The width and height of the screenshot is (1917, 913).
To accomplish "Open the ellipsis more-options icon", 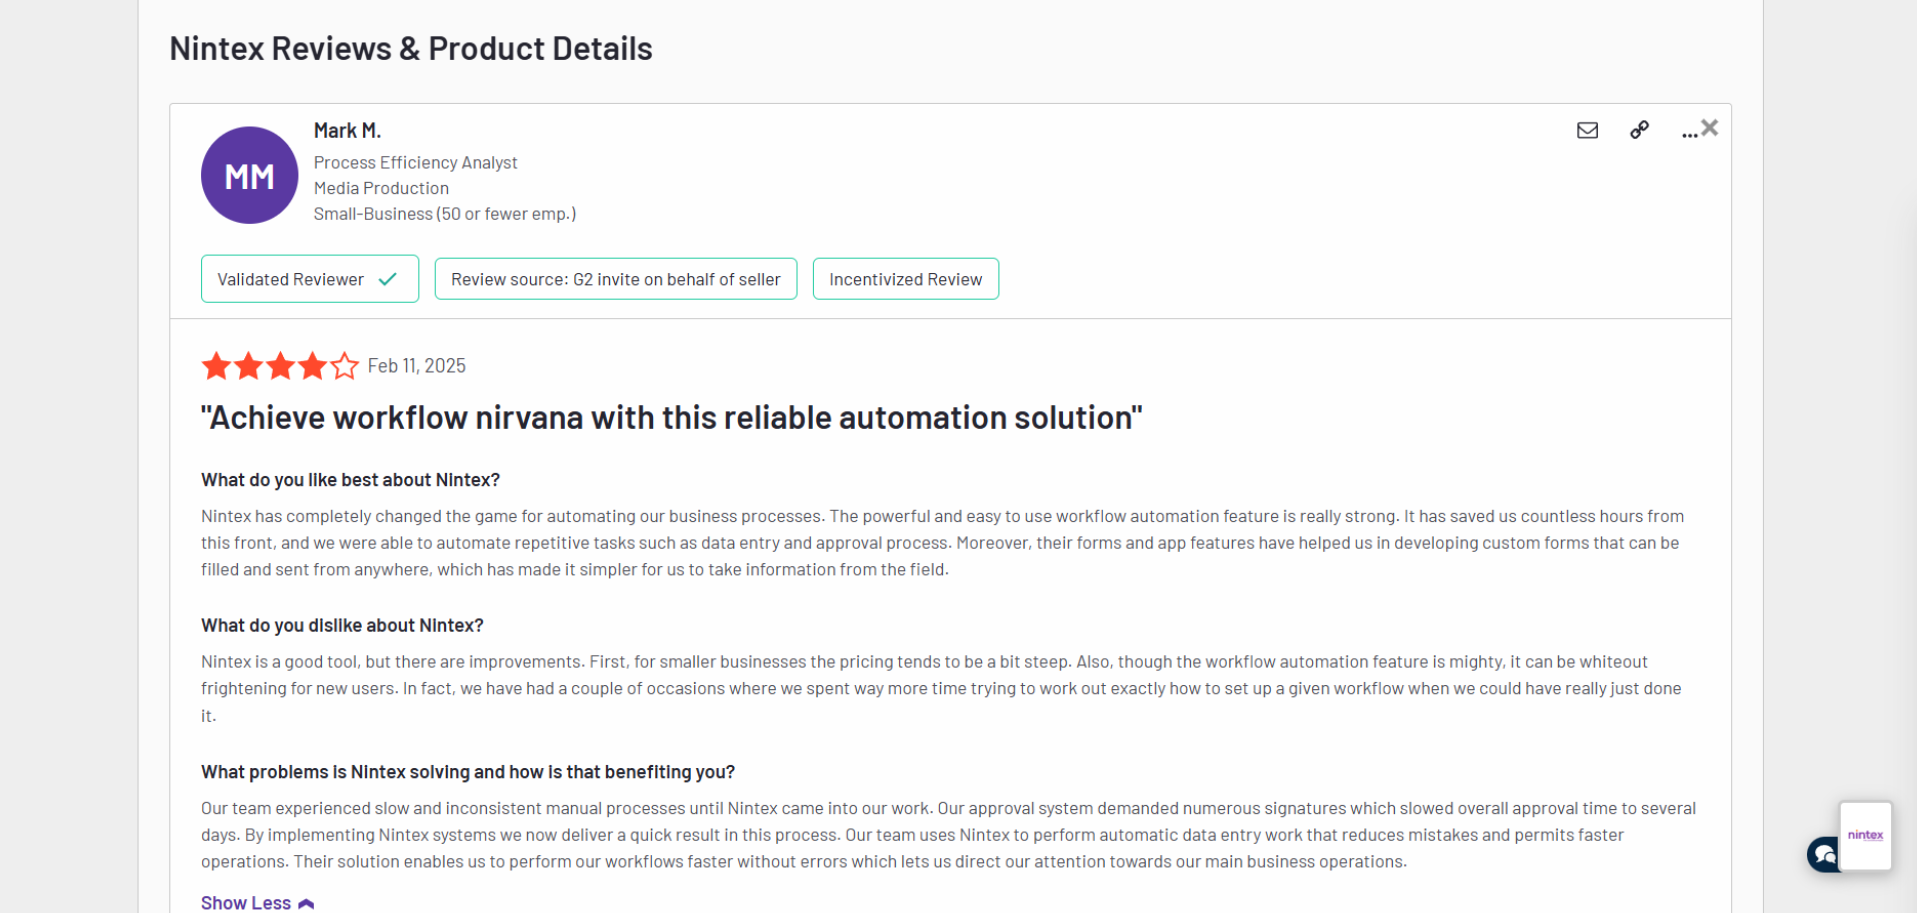I will coord(1688,133).
